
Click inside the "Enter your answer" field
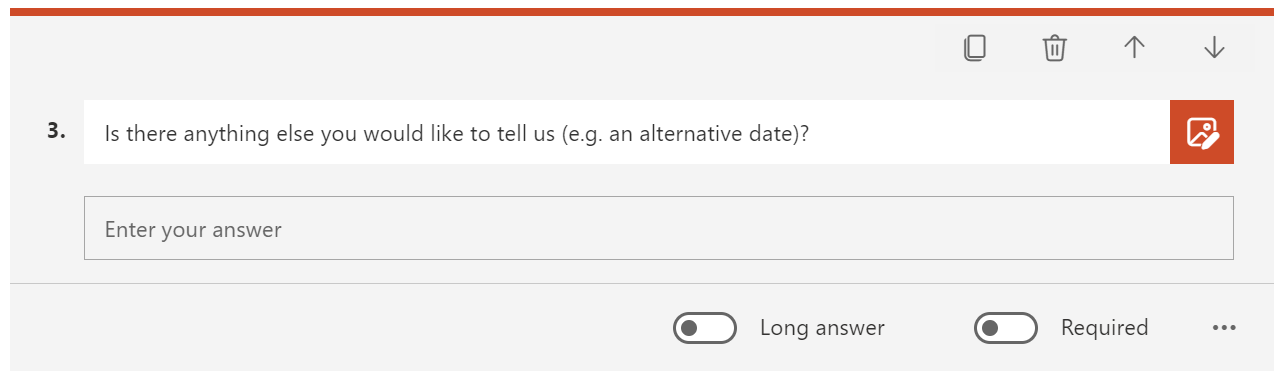(x=659, y=228)
